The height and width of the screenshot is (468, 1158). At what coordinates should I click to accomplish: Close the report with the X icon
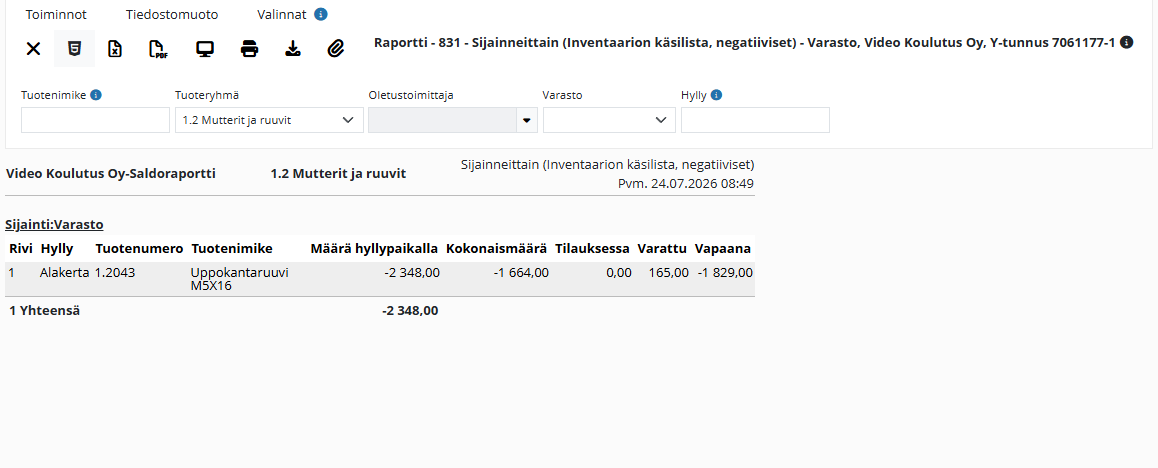tap(33, 49)
